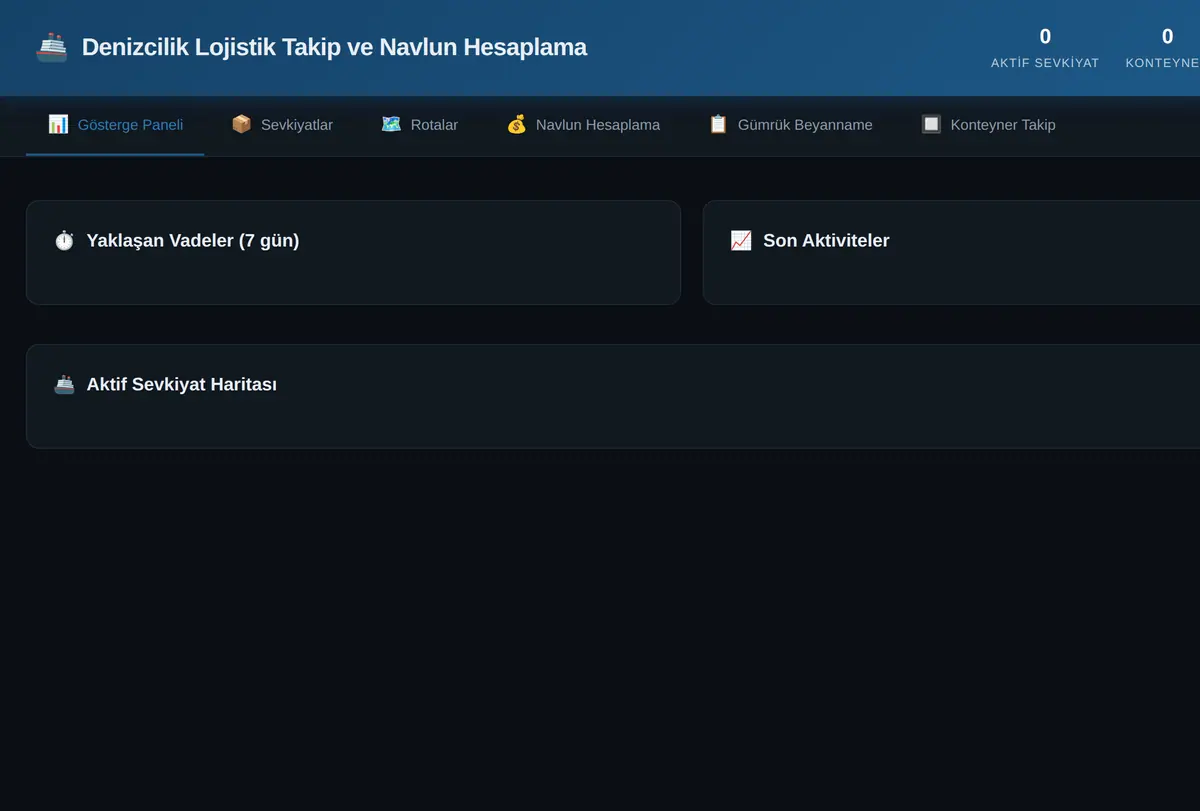Image resolution: width=1200 pixels, height=811 pixels.
Task: Go to Navlun Hesaplama tab
Action: coord(583,125)
